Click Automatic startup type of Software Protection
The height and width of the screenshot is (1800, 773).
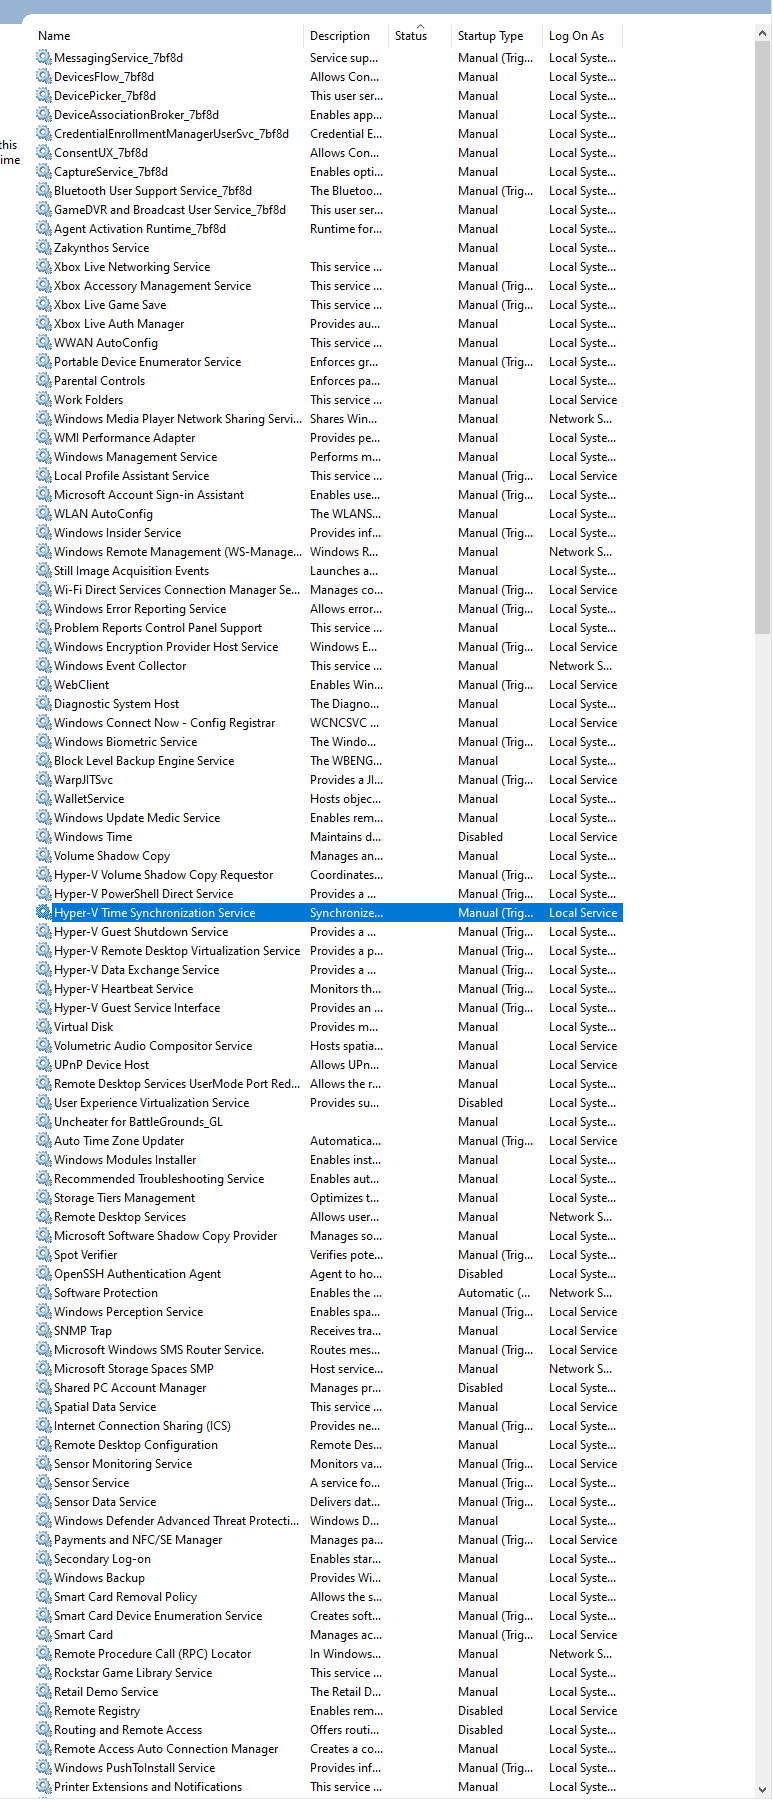tap(494, 1293)
